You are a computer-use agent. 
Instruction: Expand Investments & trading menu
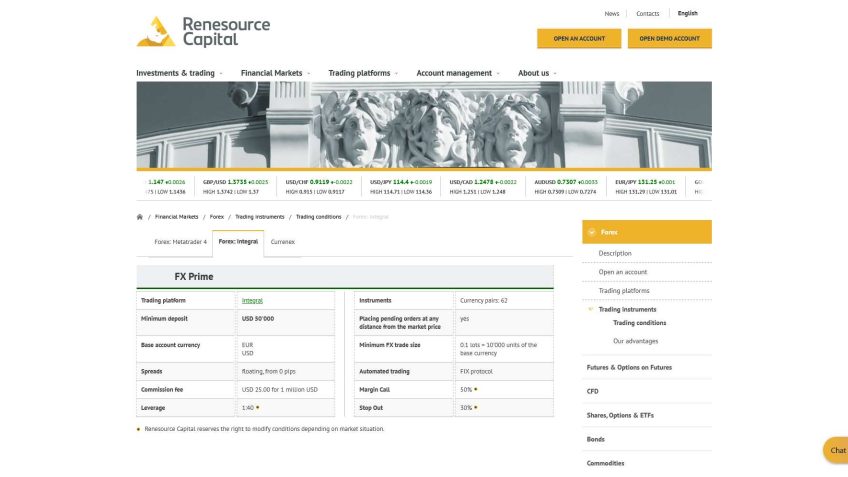pyautogui.click(x=178, y=73)
